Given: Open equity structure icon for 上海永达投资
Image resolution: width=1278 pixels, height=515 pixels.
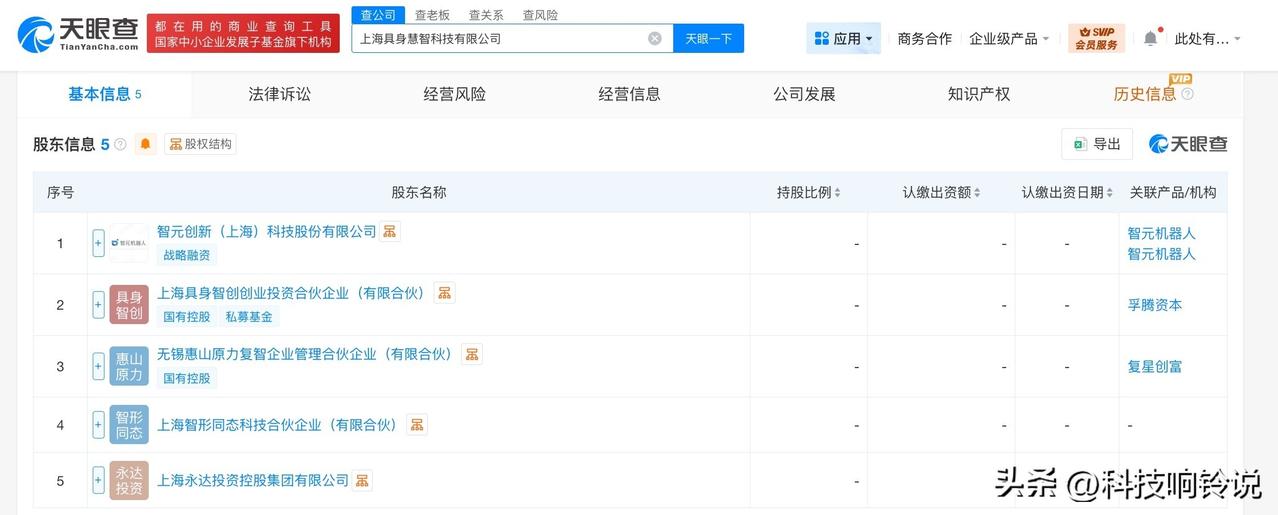Looking at the screenshot, I should coord(362,480).
